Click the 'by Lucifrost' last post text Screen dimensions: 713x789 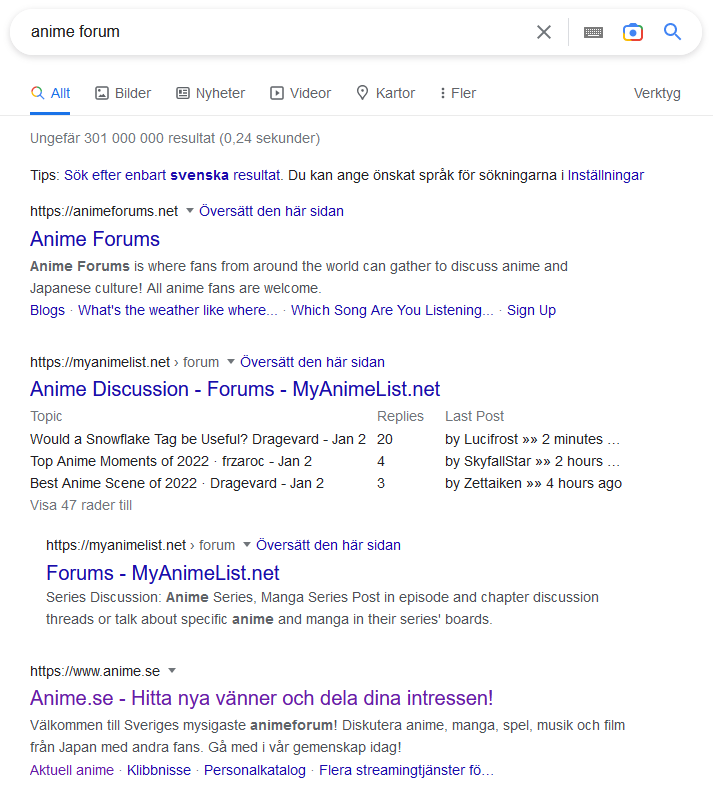[x=532, y=439]
